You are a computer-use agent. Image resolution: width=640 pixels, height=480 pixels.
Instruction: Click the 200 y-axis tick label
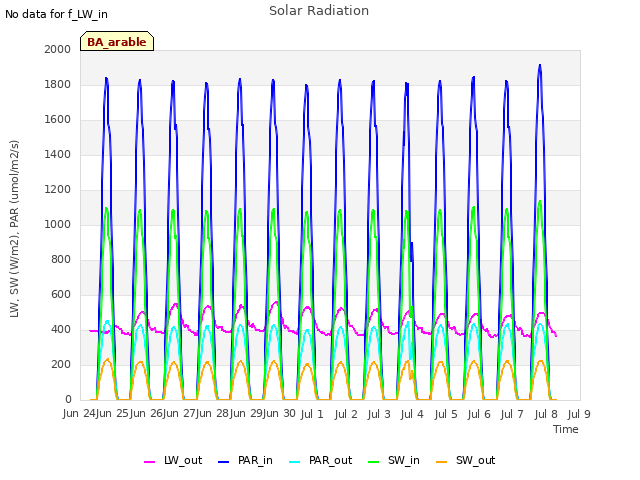pos(61,364)
